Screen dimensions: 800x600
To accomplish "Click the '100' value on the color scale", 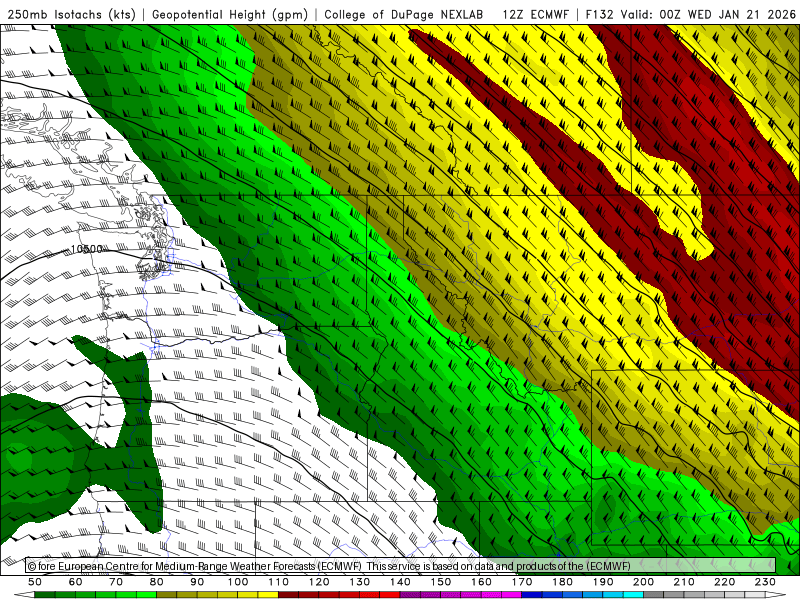I will (x=238, y=582).
